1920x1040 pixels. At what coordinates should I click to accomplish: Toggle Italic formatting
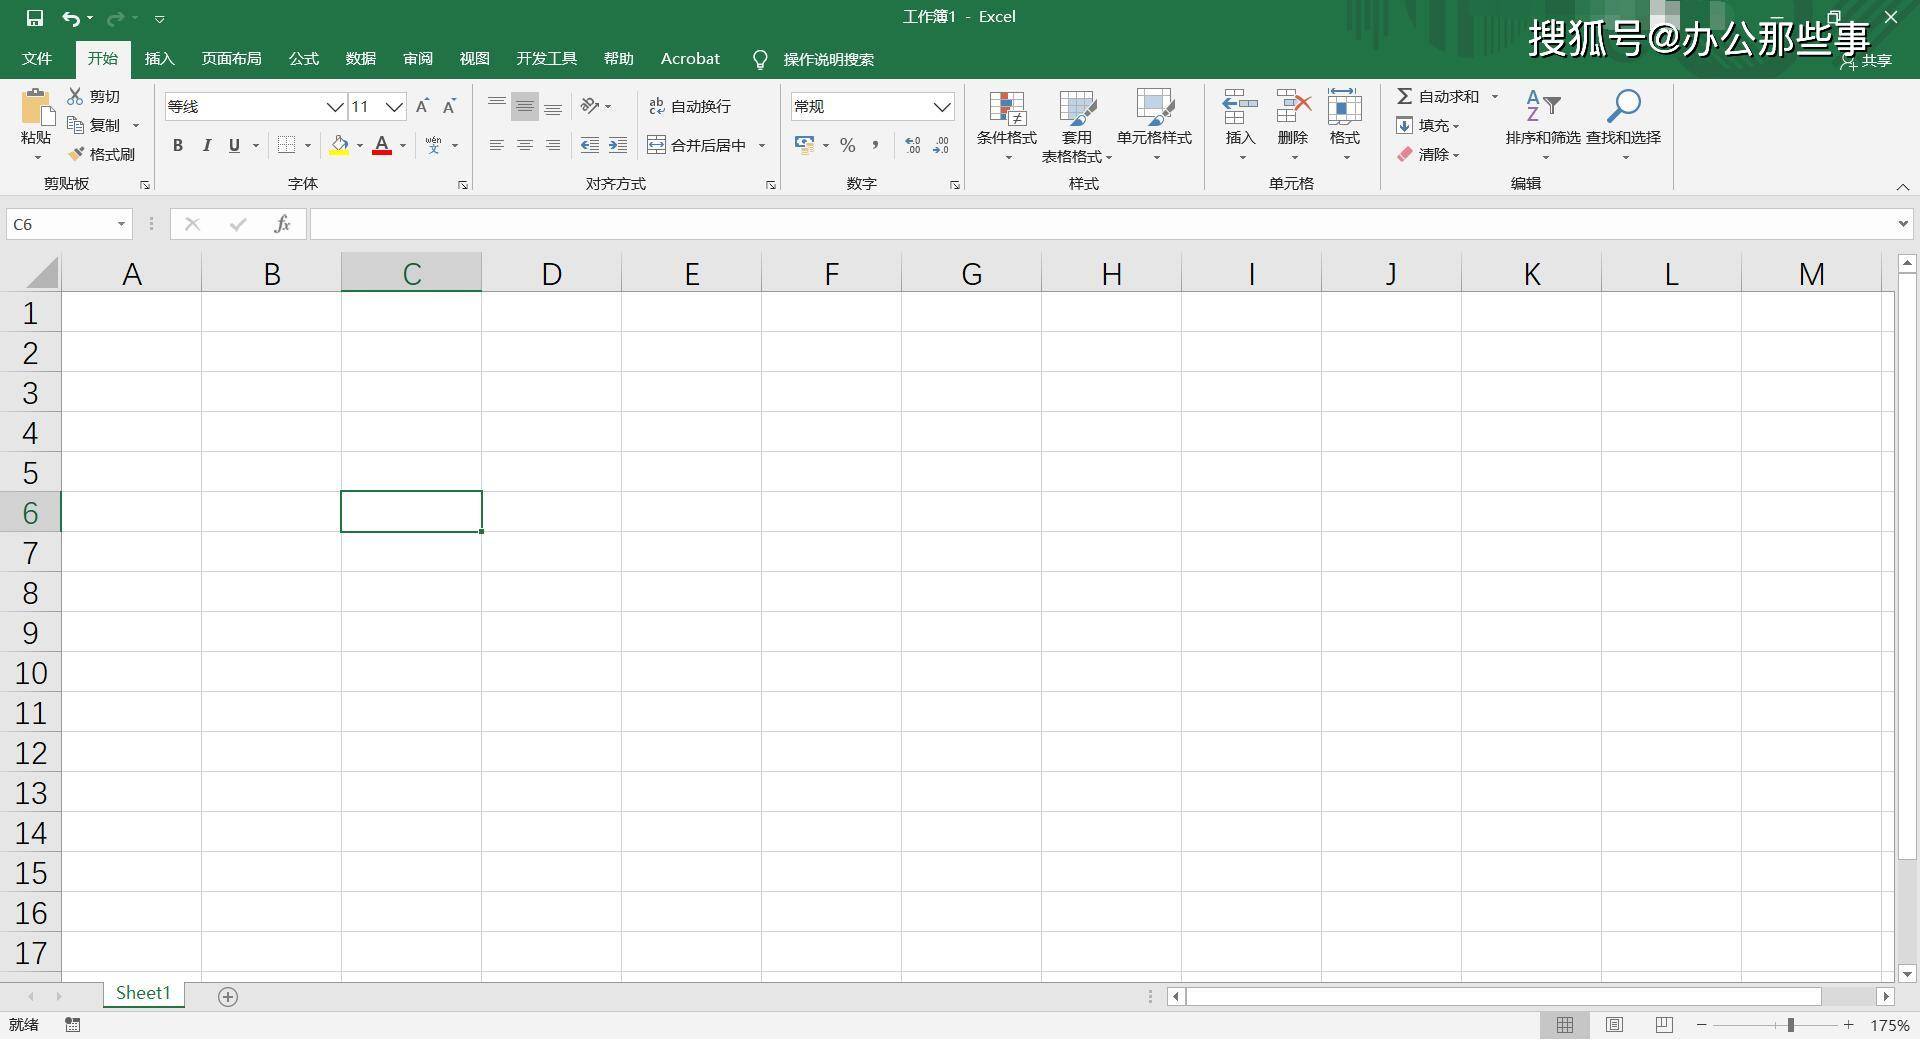coord(206,145)
